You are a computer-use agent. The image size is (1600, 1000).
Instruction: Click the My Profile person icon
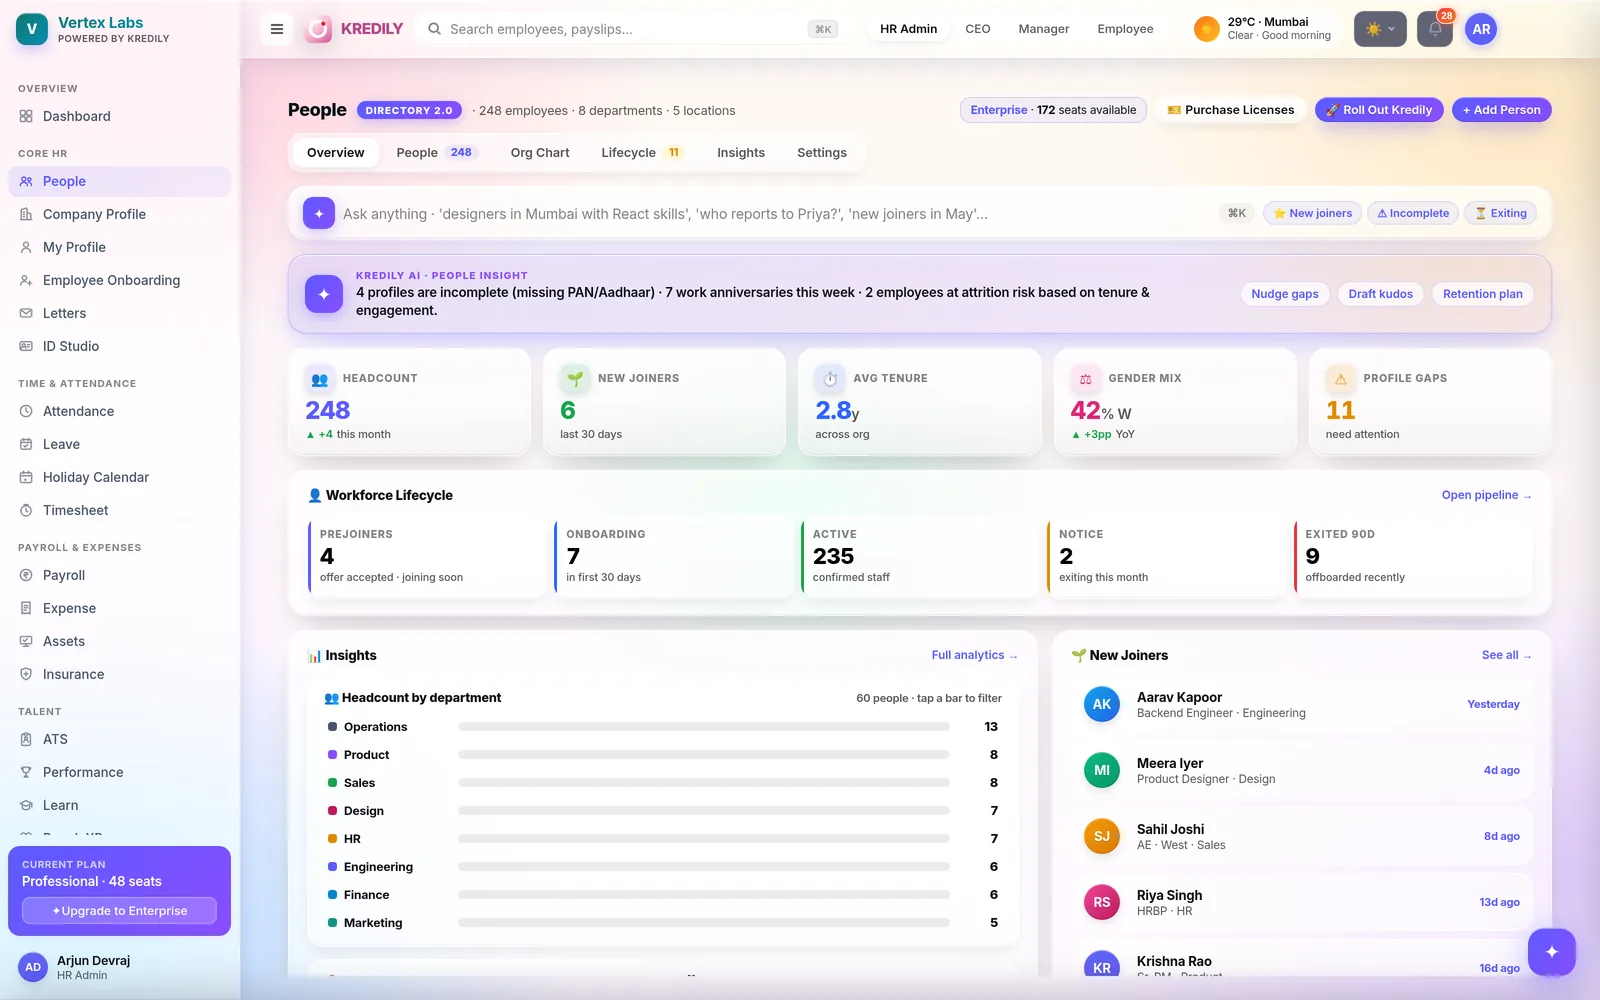click(x=26, y=247)
